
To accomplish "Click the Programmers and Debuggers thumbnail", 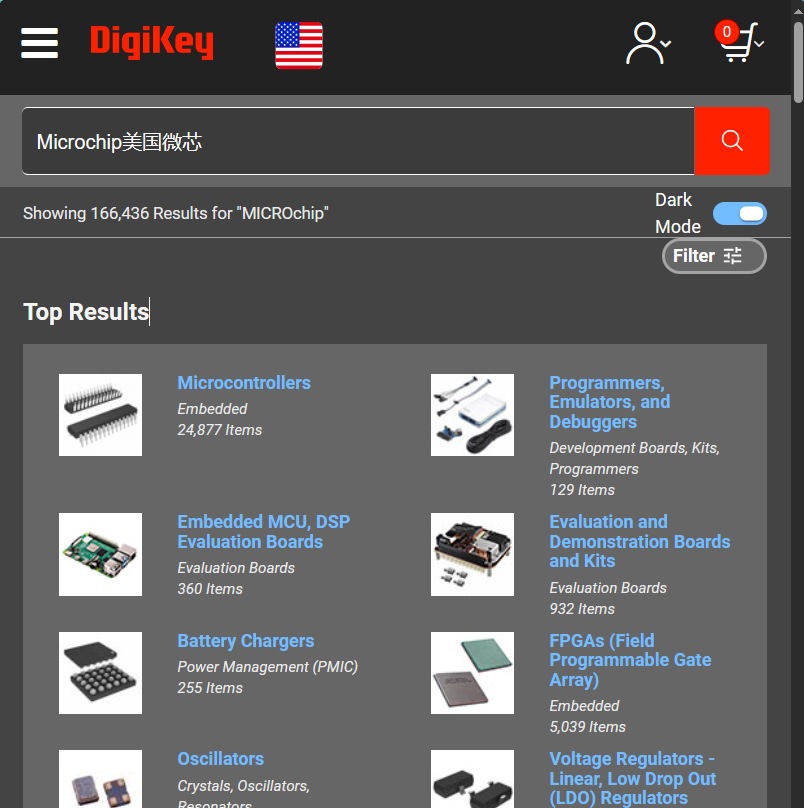I will tap(473, 415).
